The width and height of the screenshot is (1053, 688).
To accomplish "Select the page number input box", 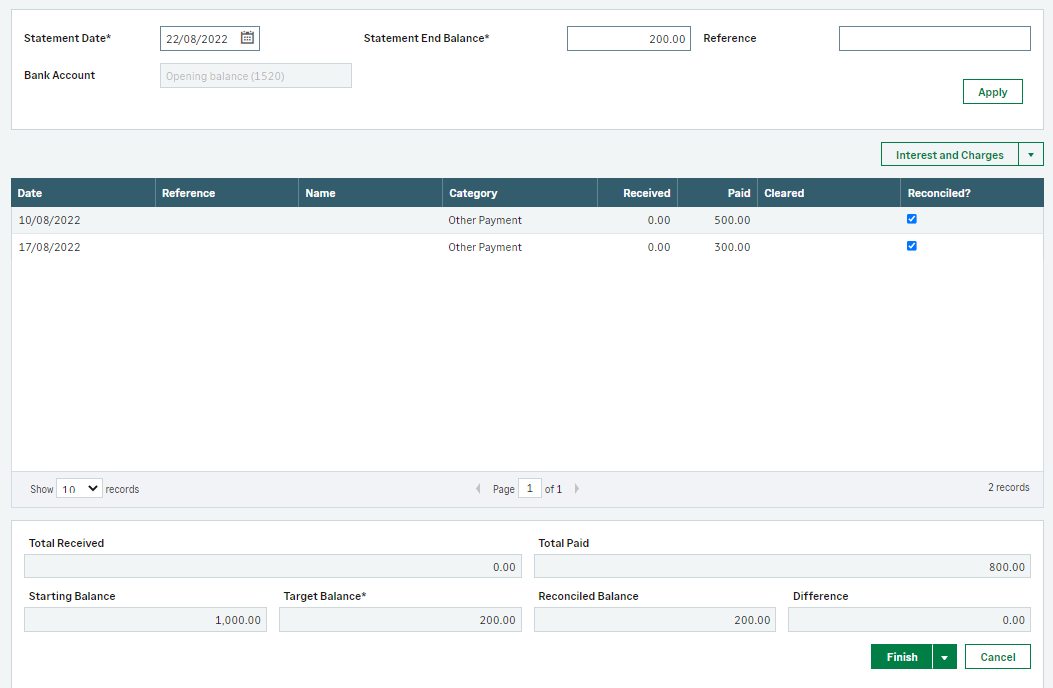I will tap(529, 489).
